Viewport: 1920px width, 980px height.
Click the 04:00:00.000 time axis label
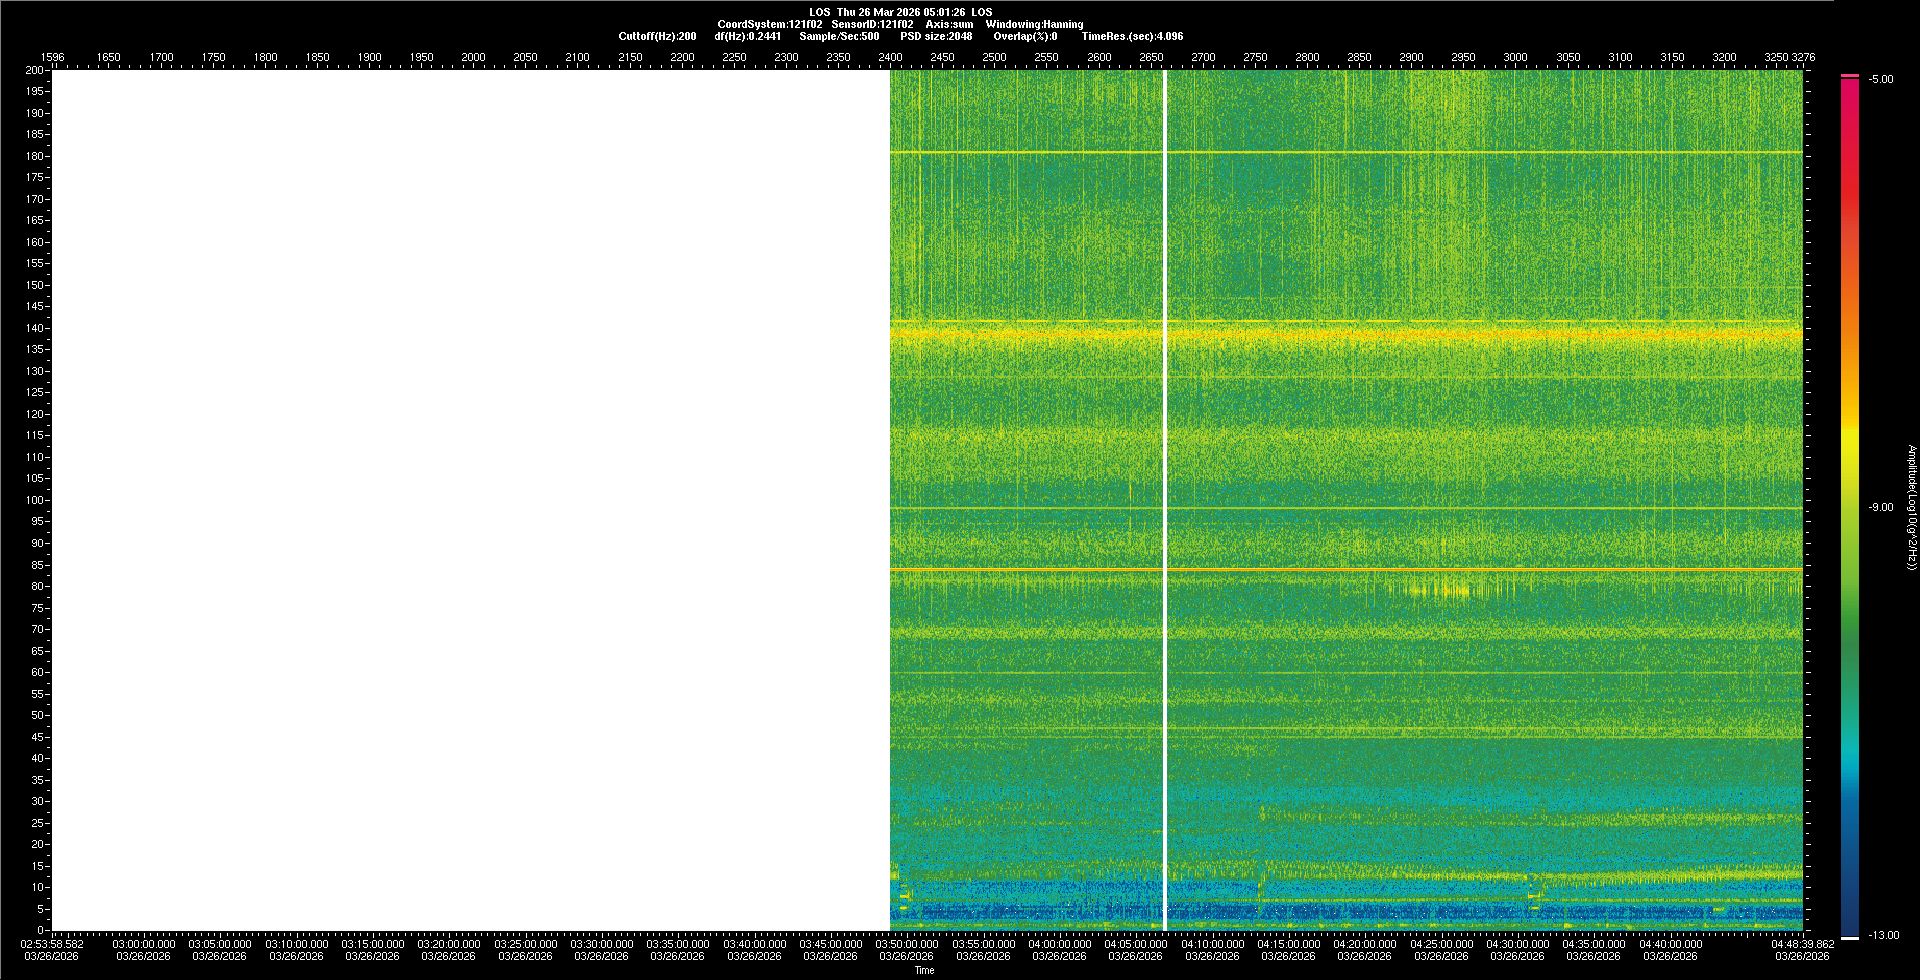[x=1060, y=944]
